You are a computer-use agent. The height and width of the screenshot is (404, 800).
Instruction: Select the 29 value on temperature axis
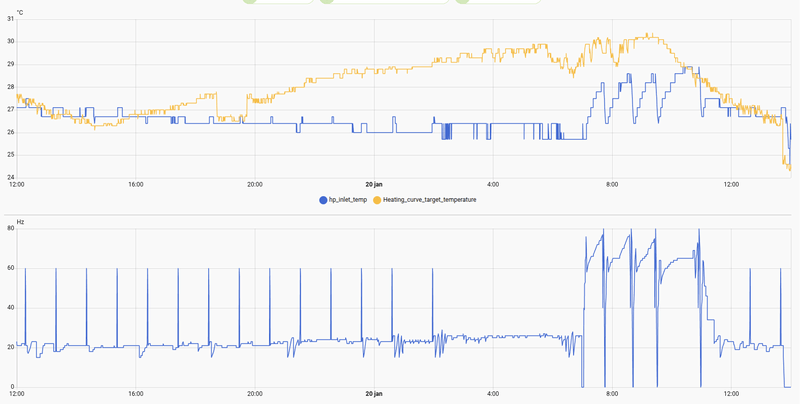[x=11, y=64]
